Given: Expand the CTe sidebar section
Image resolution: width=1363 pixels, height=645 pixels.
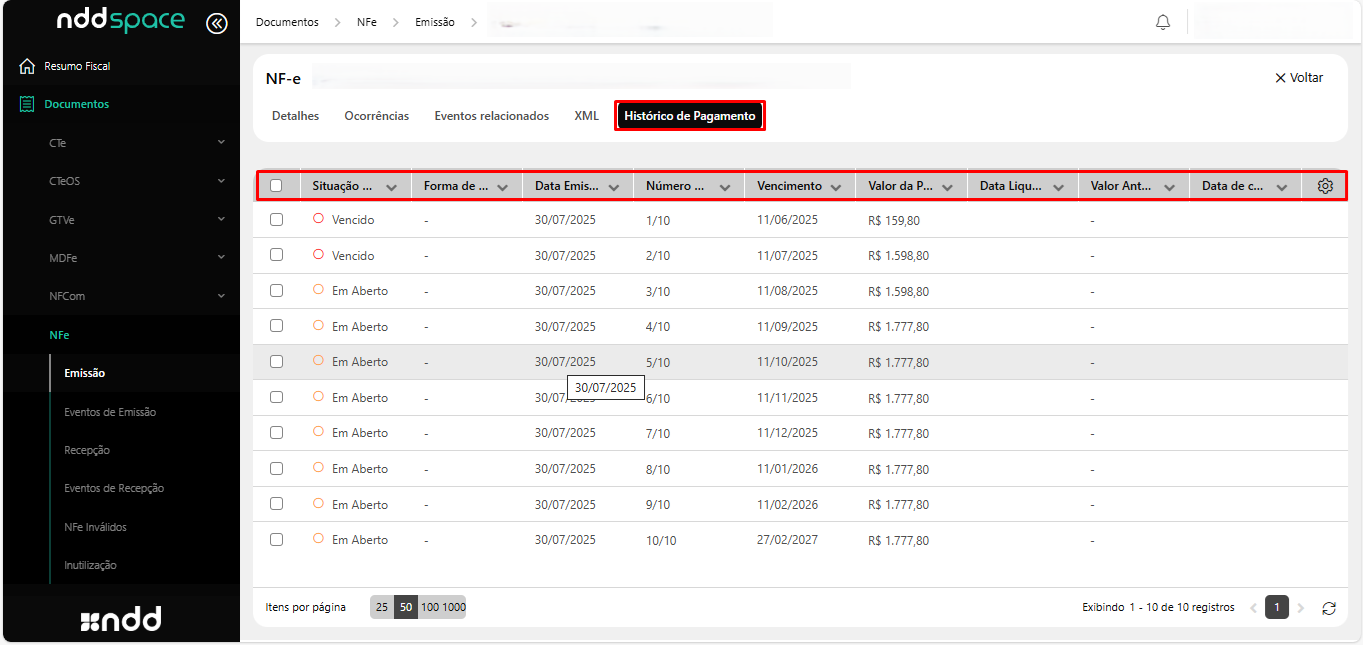Looking at the screenshot, I should pos(221,143).
